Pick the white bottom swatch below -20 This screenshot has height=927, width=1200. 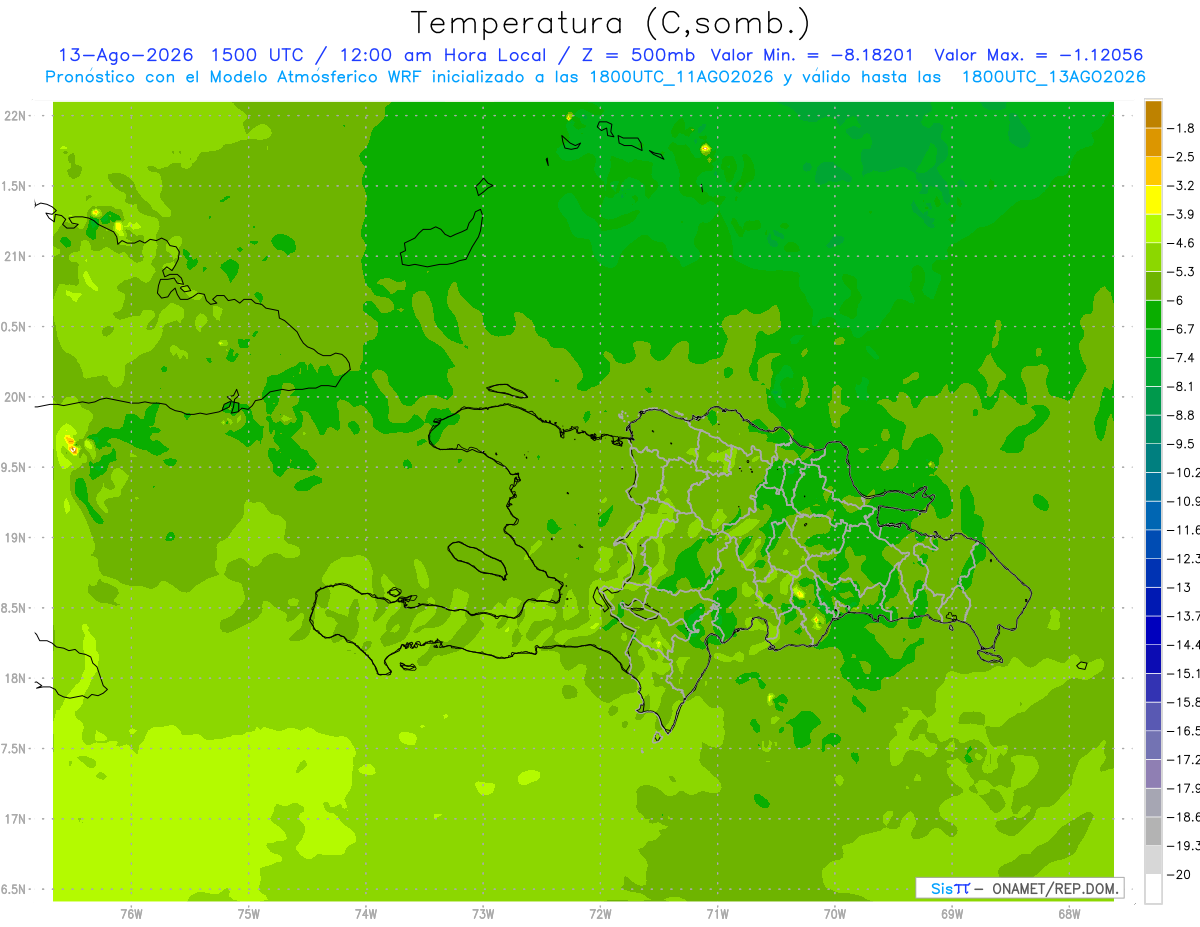pos(1153,889)
